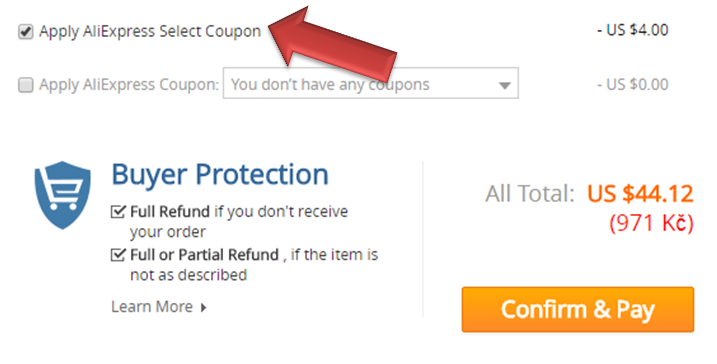Click the 'Apply AliExpress Select Coupon' label text
Image resolution: width=717 pixels, height=364 pixels.
point(150,32)
